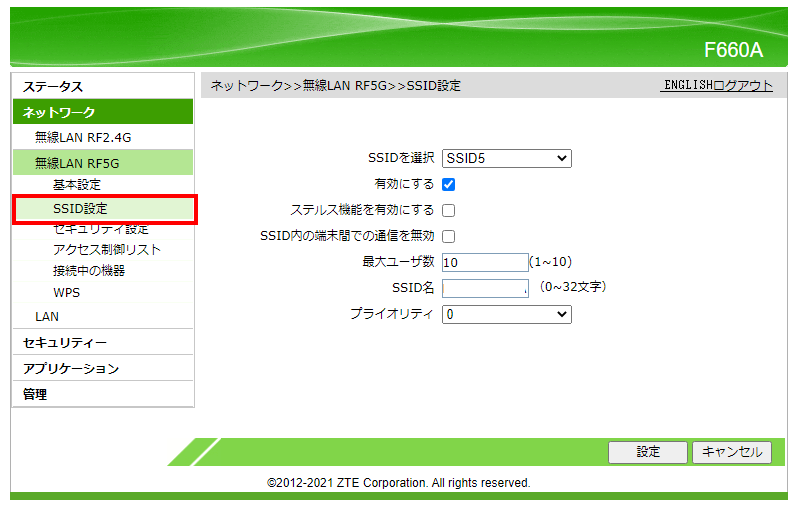This screenshot has width=800, height=506.
Task: Open セキュリティ設定 page
Action: pyautogui.click(x=103, y=230)
